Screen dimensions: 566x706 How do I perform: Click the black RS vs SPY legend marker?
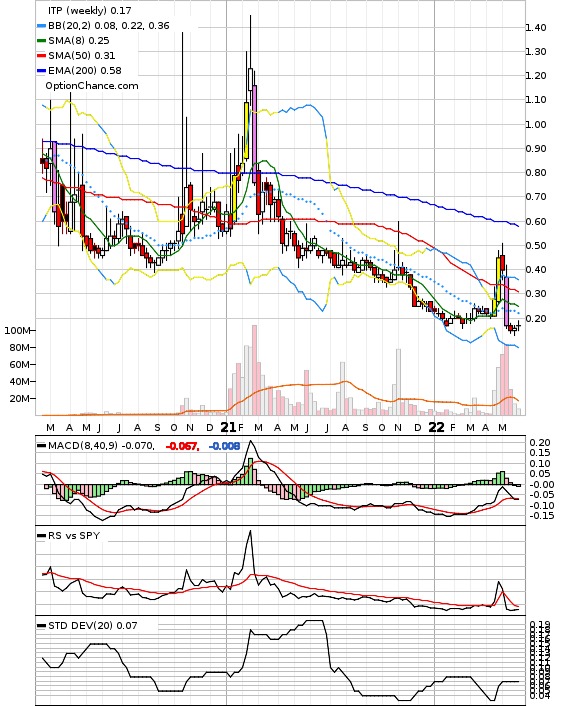pyautogui.click(x=41, y=536)
